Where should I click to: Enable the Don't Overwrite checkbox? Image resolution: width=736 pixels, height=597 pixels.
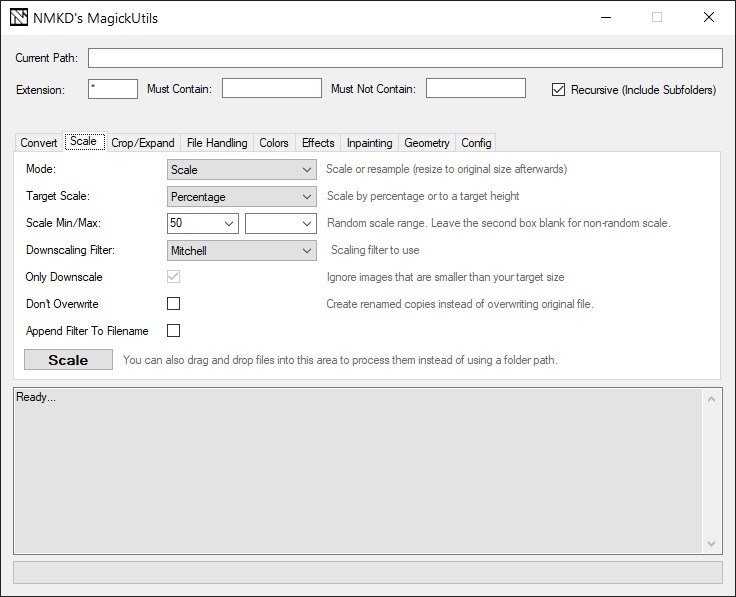tap(173, 304)
